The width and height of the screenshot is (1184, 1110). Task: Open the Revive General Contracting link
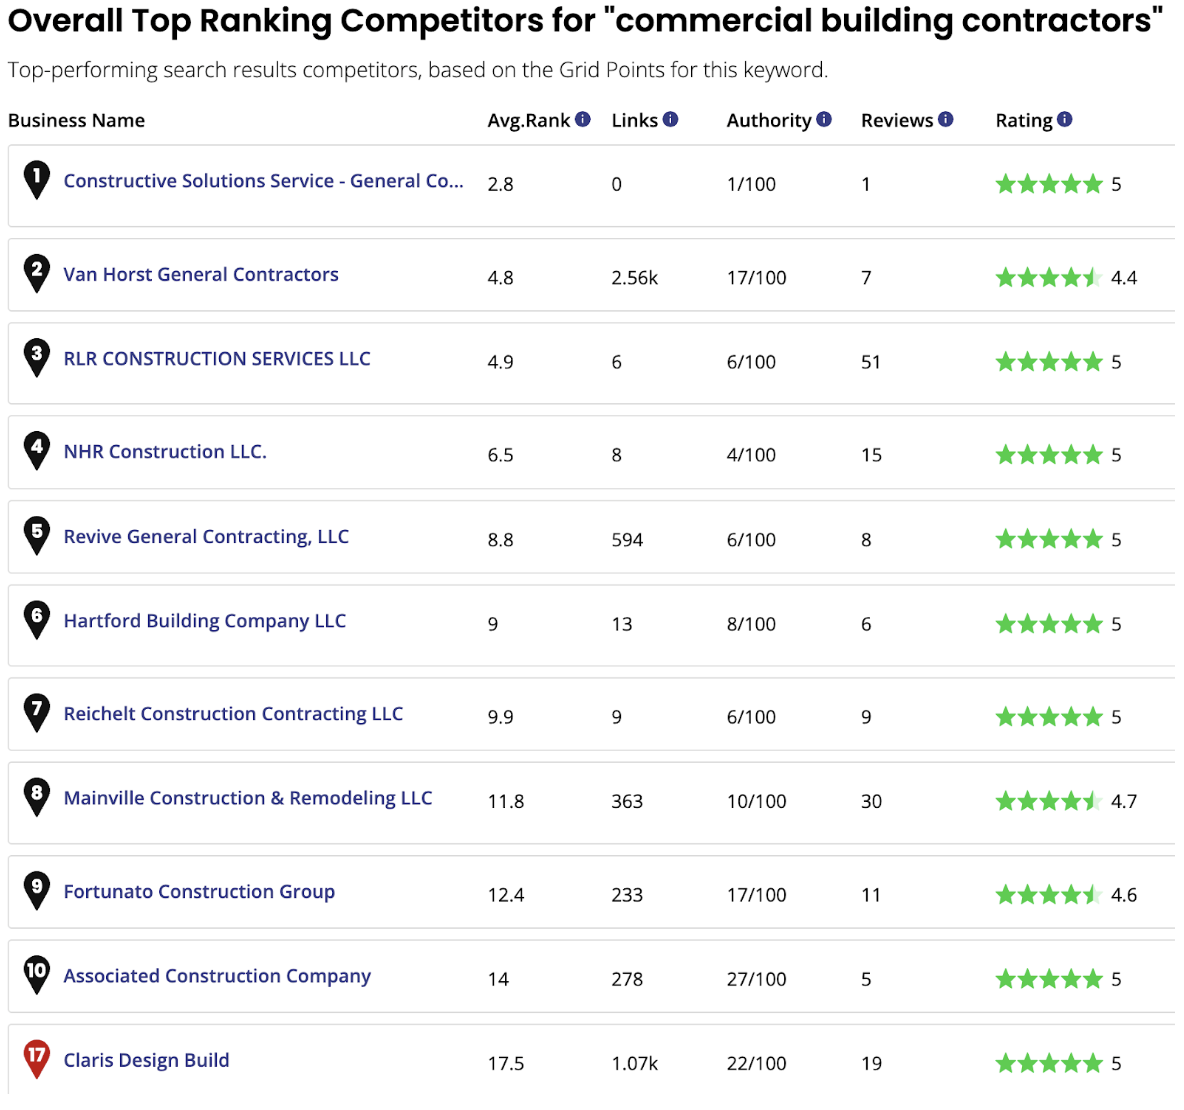click(206, 537)
